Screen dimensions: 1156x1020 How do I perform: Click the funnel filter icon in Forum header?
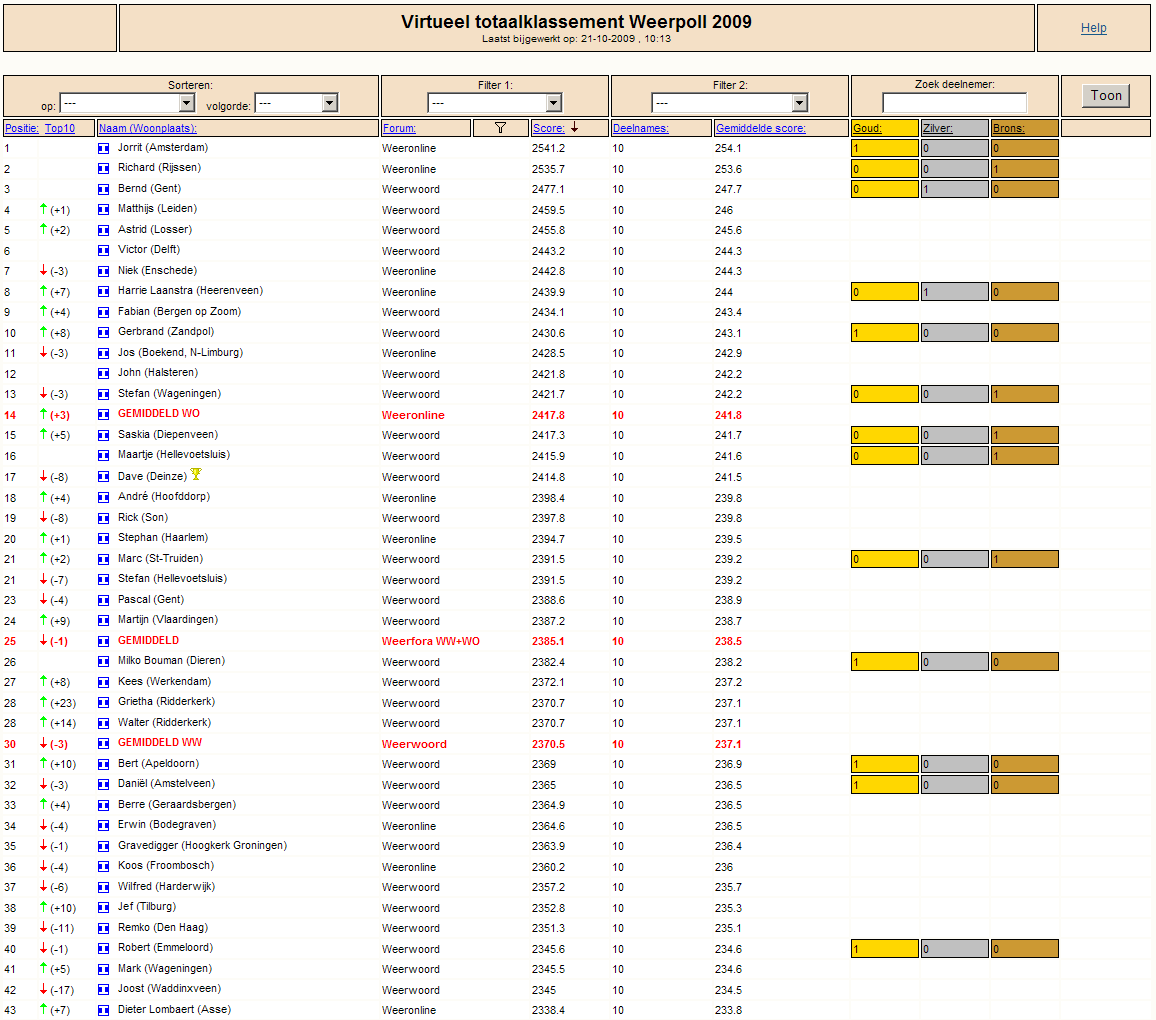coord(501,128)
